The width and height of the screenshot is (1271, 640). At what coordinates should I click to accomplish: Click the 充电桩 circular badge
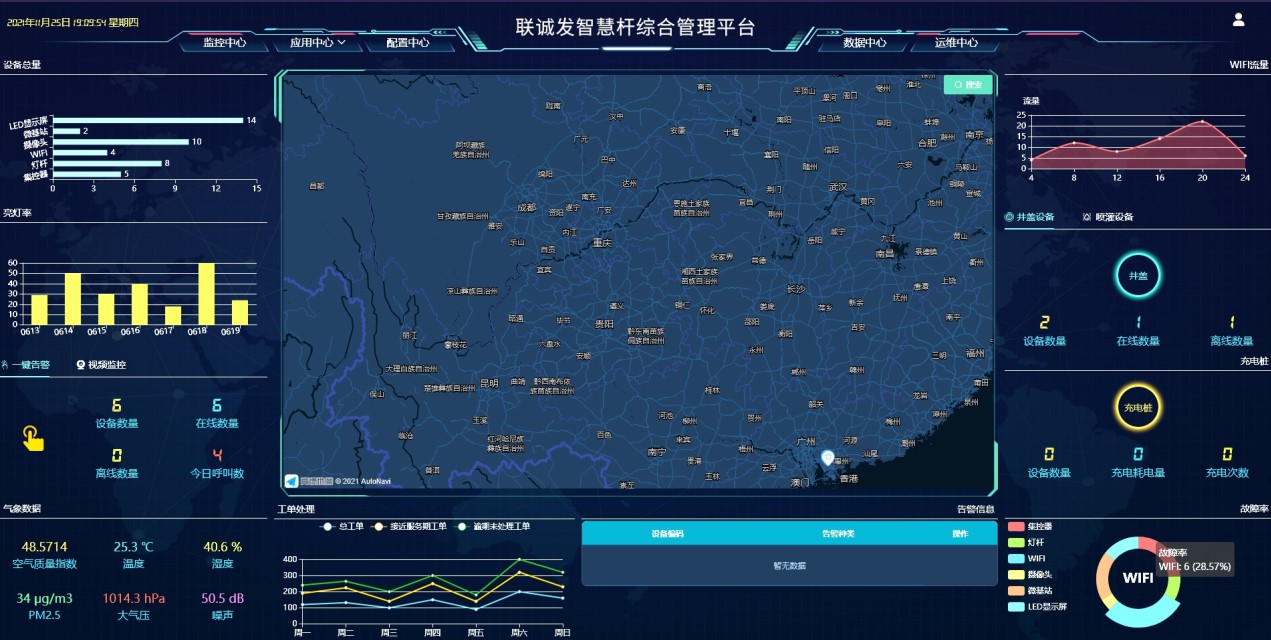(1138, 408)
